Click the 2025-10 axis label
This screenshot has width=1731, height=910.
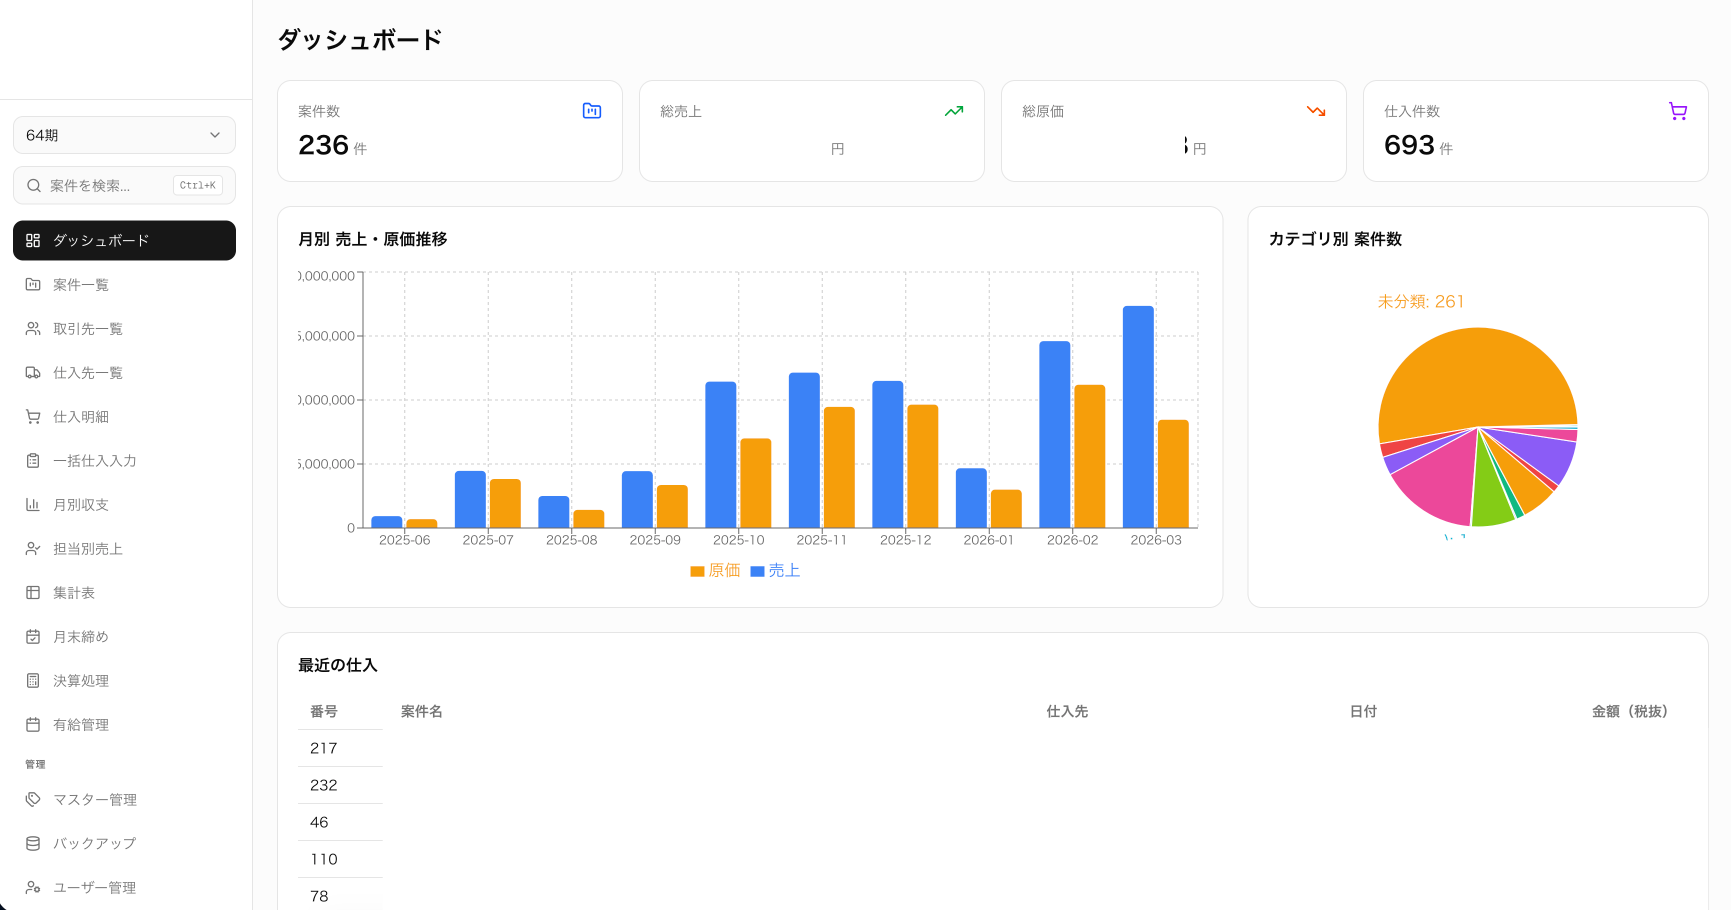[x=738, y=540]
